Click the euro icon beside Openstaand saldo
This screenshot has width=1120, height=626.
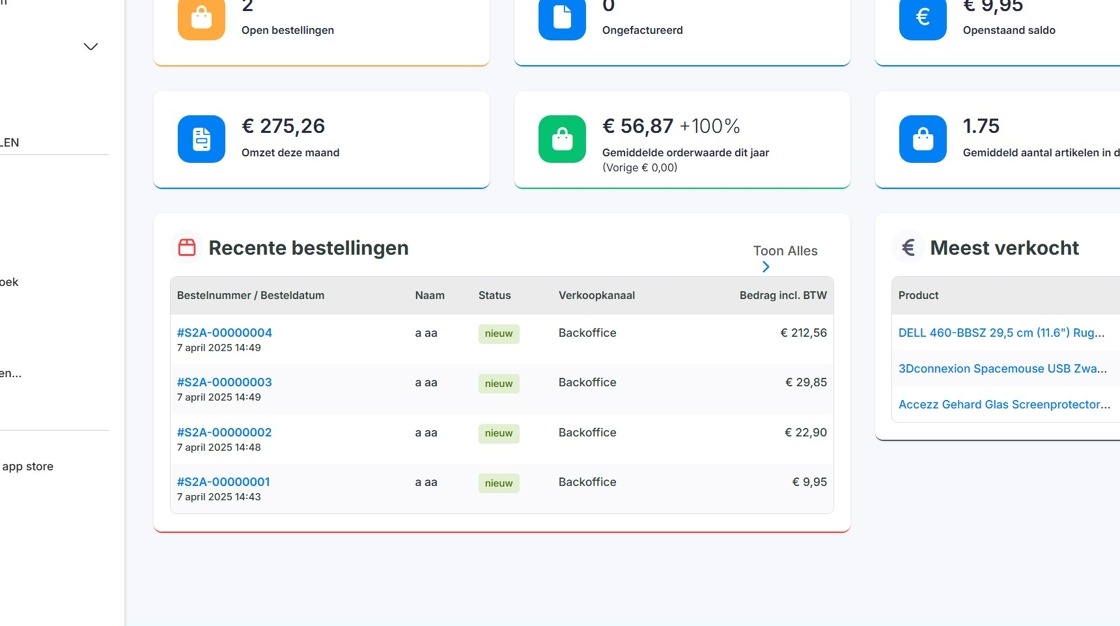[923, 17]
